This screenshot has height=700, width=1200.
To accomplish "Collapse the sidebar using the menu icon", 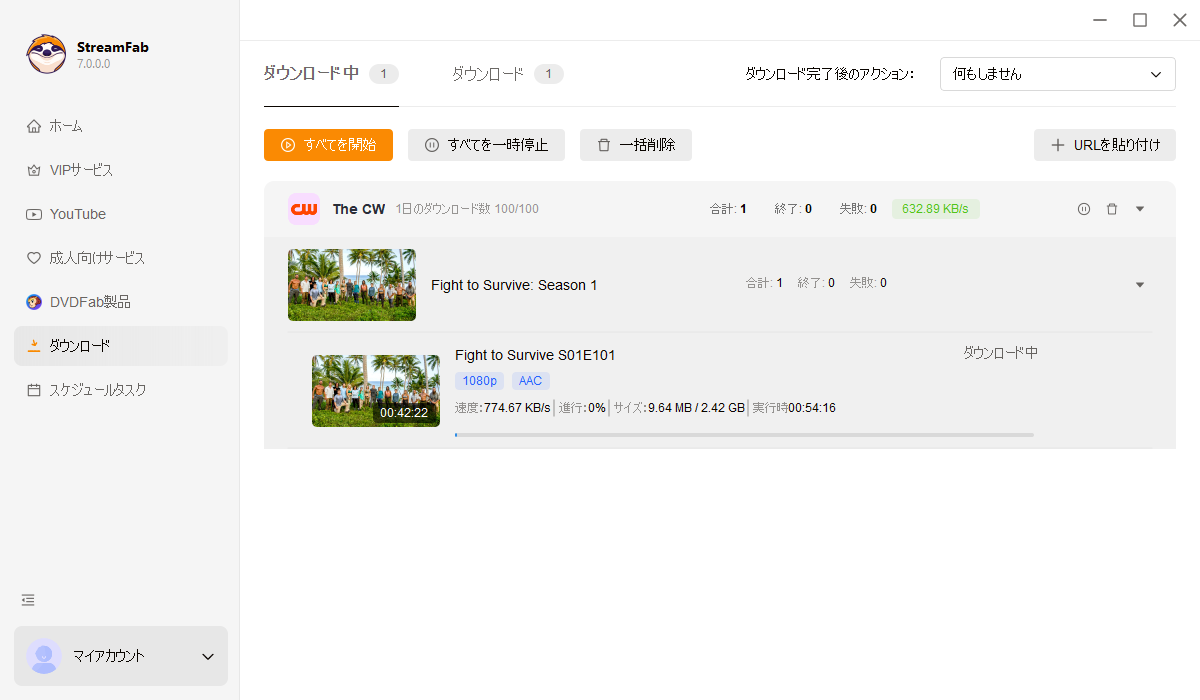I will coord(28,600).
